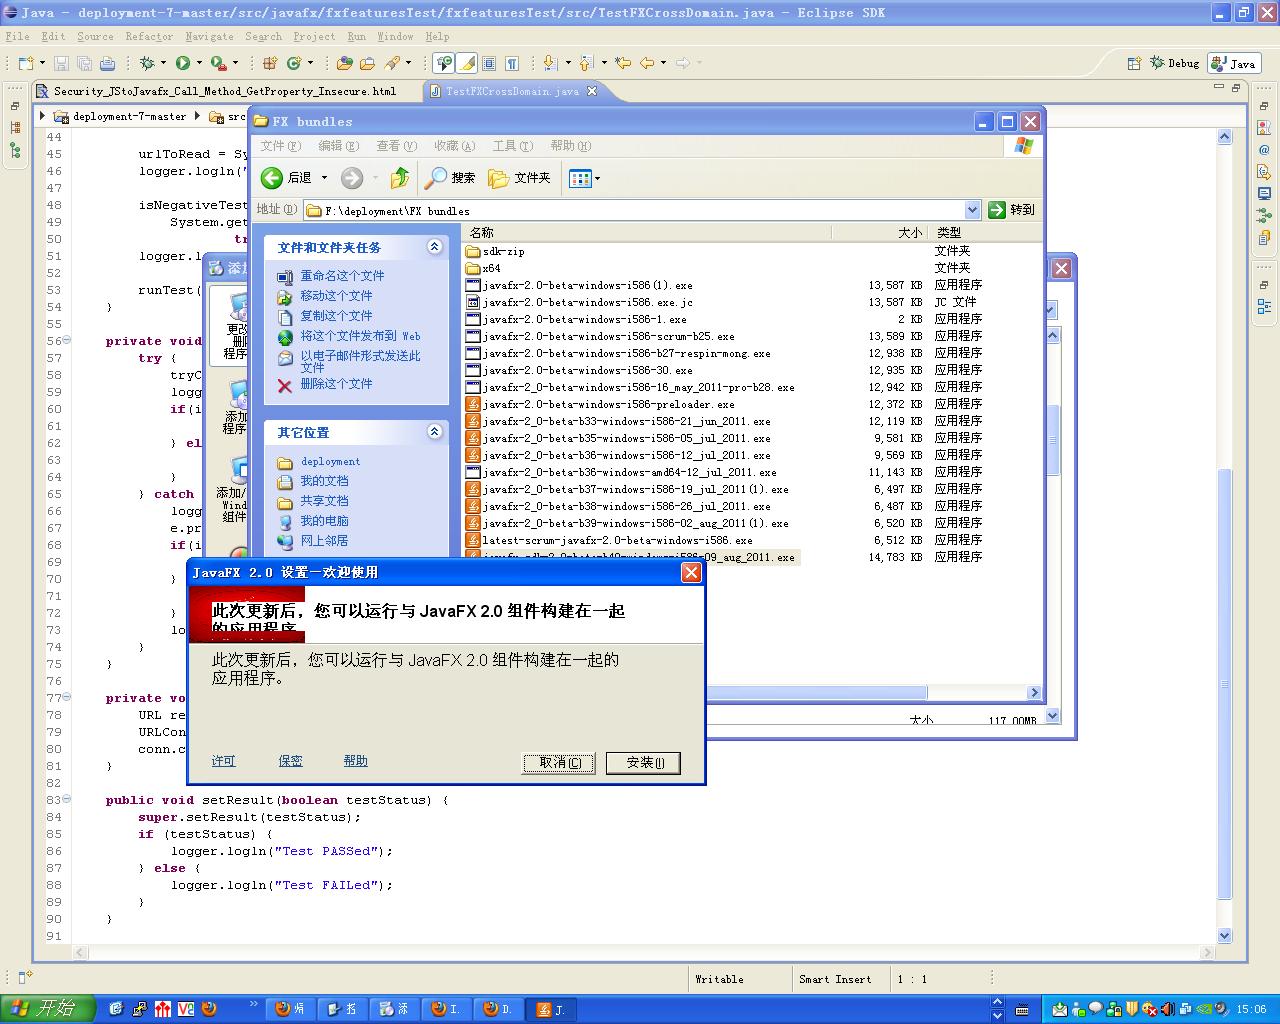This screenshot has width=1280, height=1024.
Task: Open the 保密 privacy link in JavaFX setup
Action: 290,761
